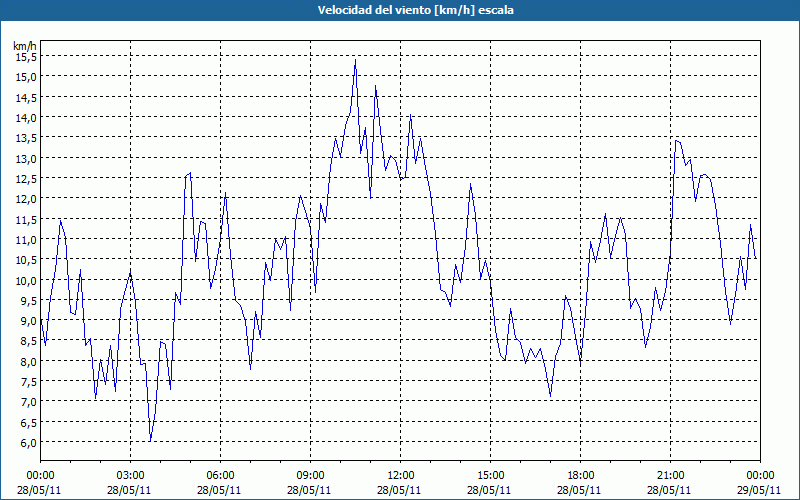The image size is (800, 500).
Task: Click the 10,0 y-axis value
Action: [26, 281]
